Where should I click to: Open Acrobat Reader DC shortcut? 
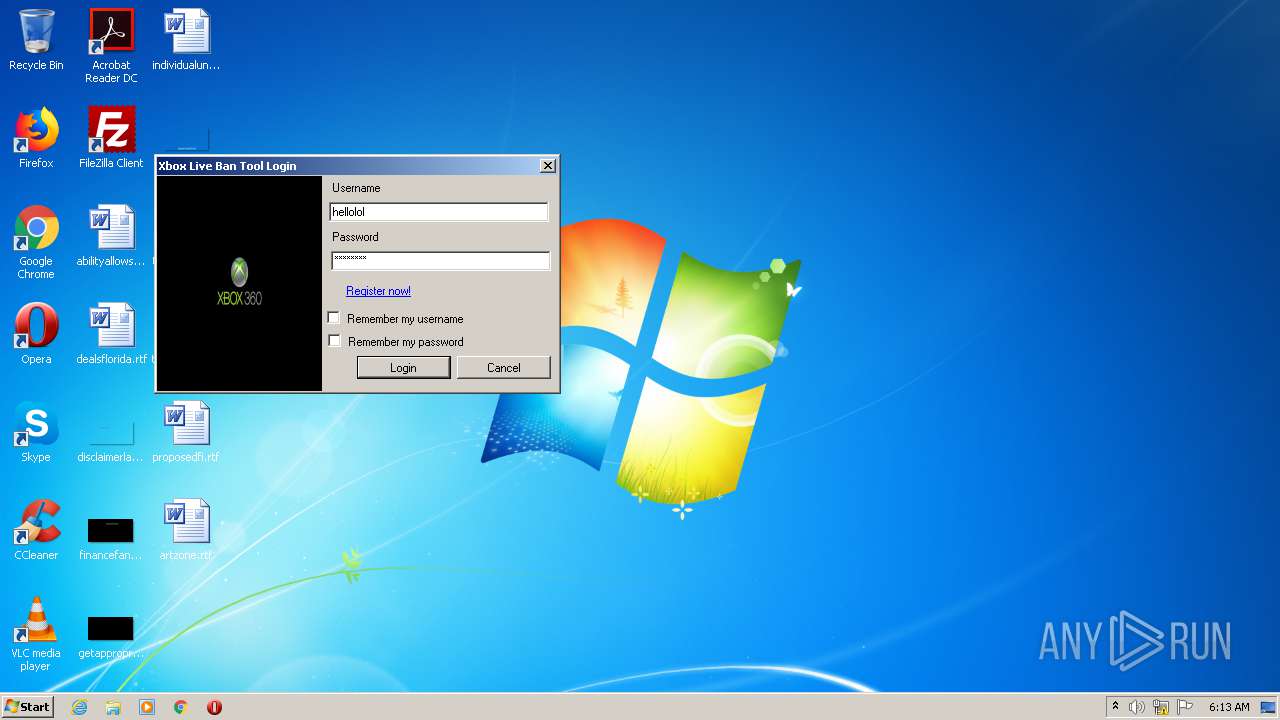coord(111,46)
